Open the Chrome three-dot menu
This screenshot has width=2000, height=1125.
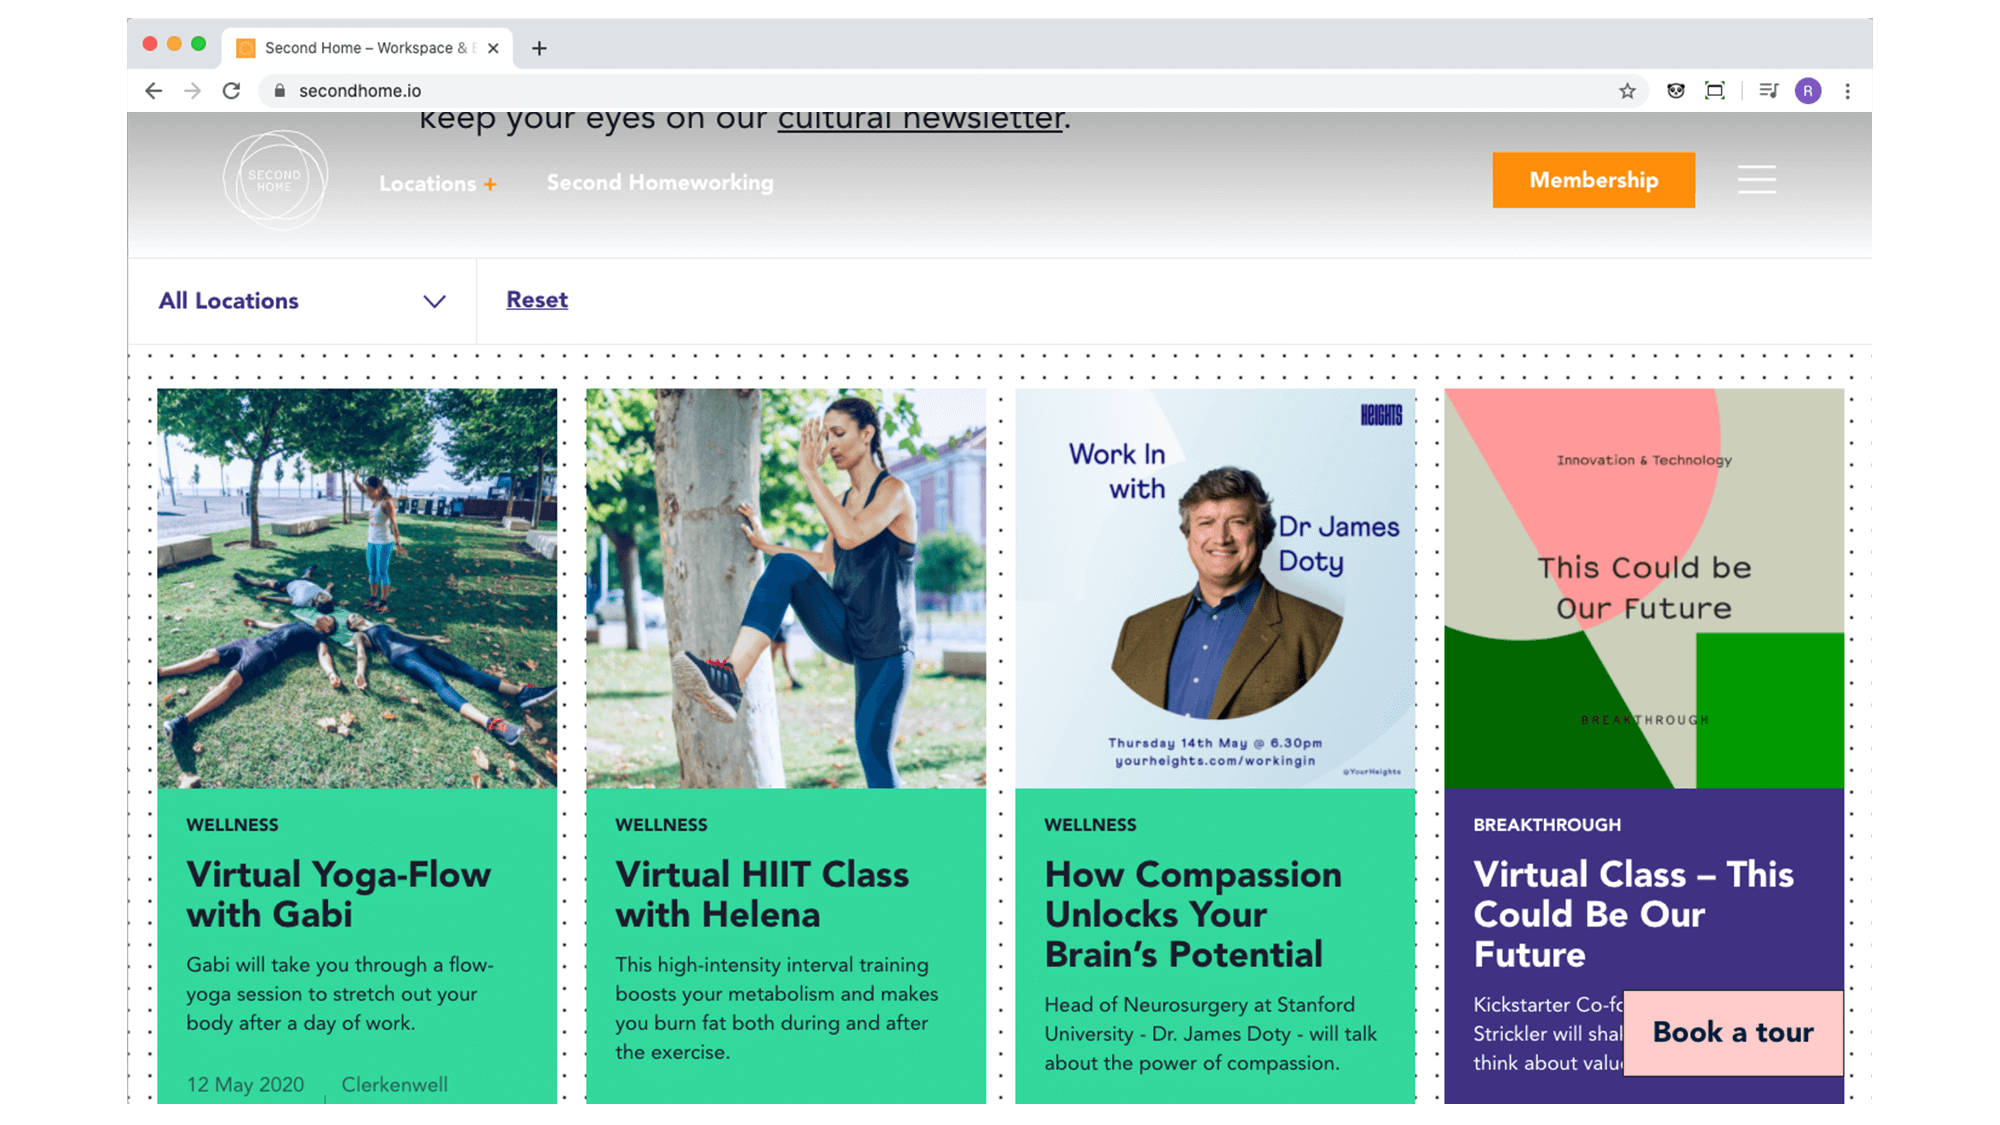1847,91
